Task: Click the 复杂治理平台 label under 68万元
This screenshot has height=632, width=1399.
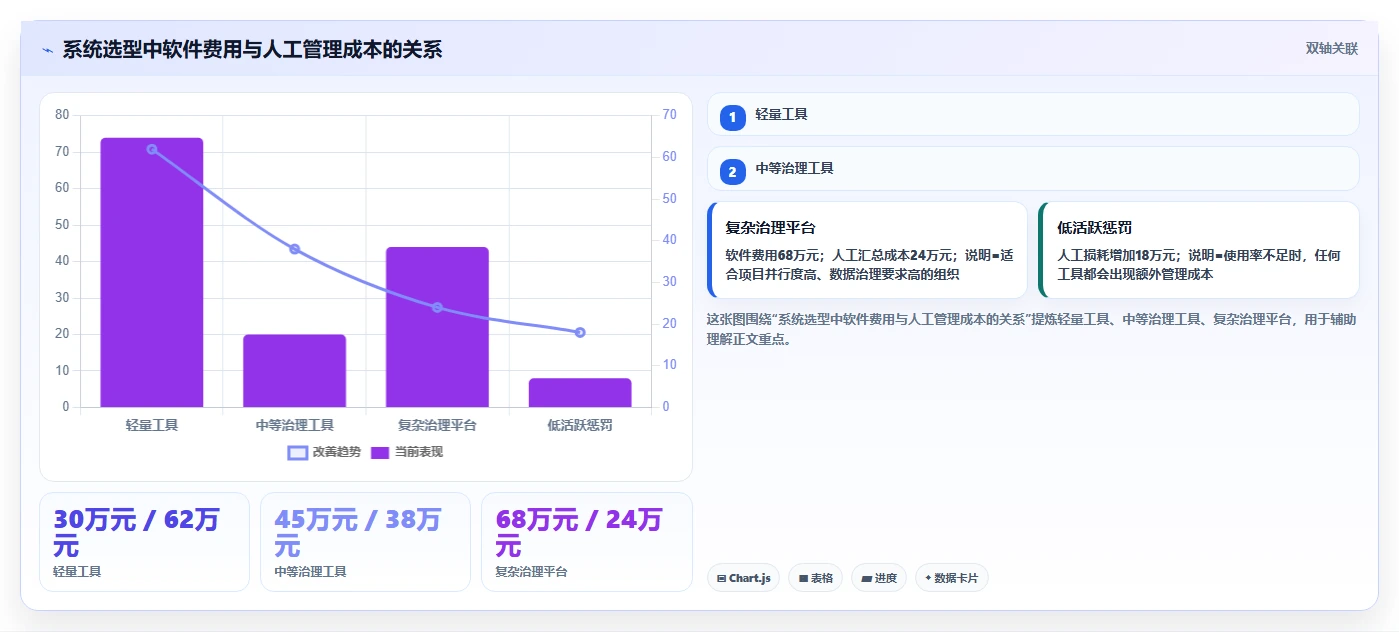Action: pos(531,572)
